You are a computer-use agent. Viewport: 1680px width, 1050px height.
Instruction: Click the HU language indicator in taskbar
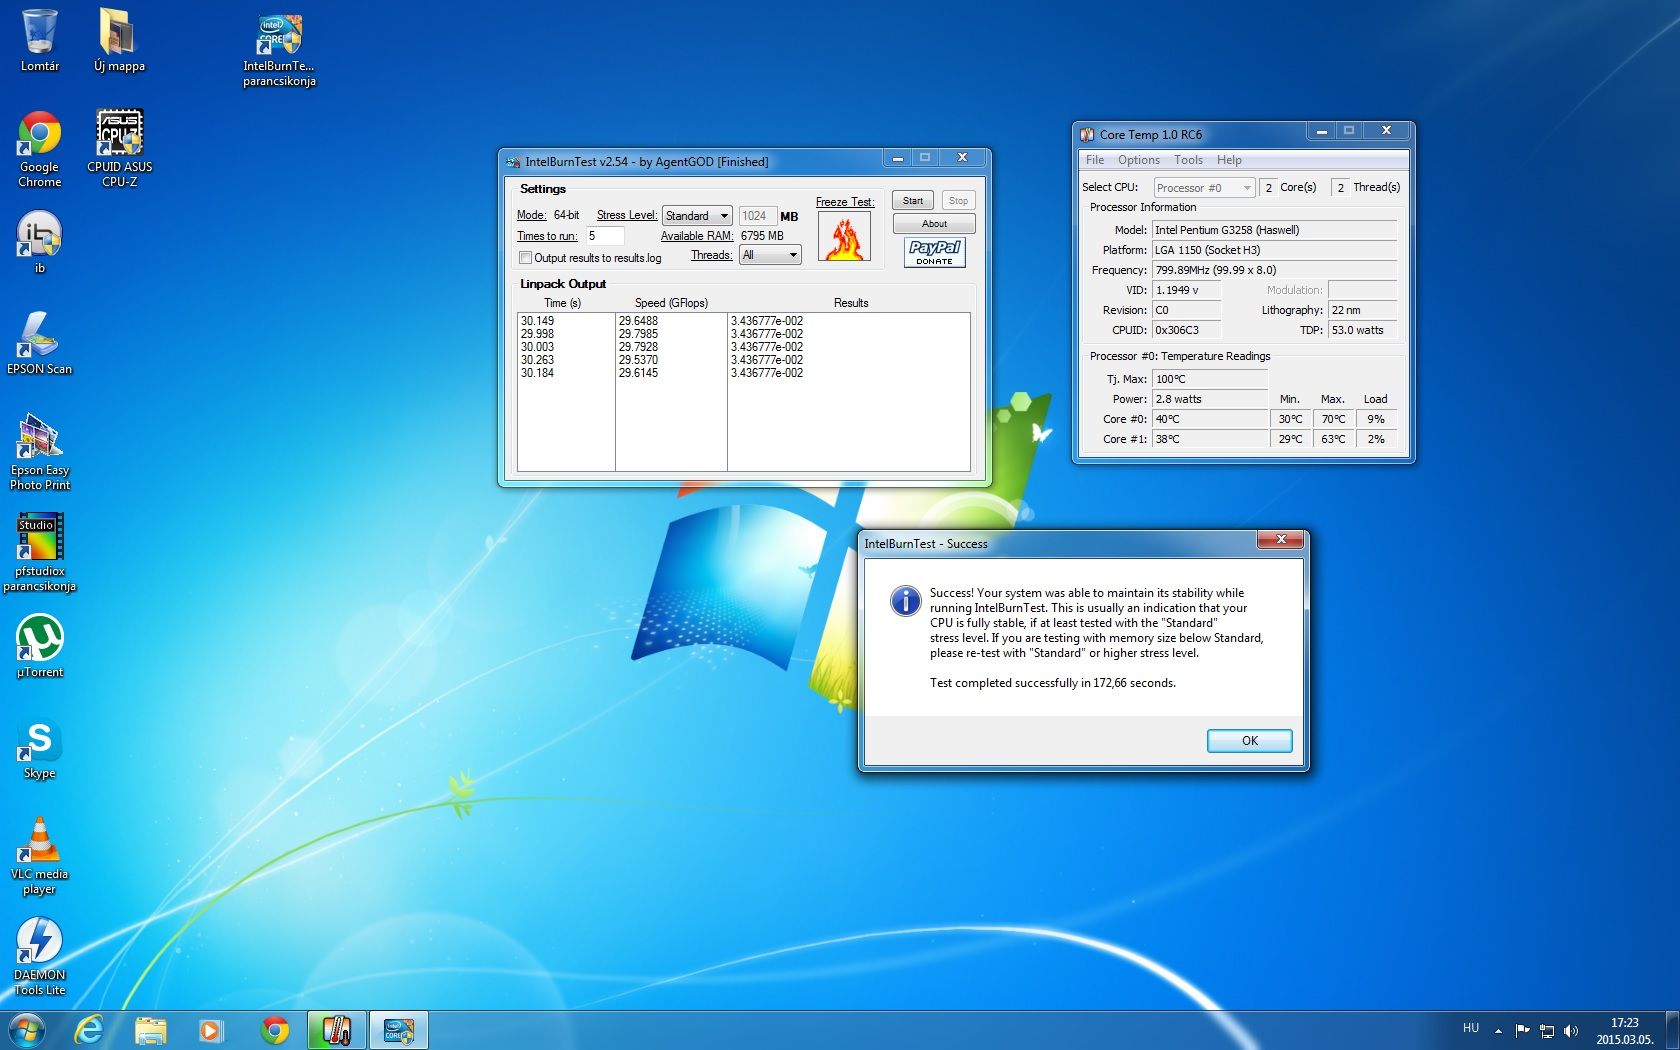[x=1471, y=1028]
